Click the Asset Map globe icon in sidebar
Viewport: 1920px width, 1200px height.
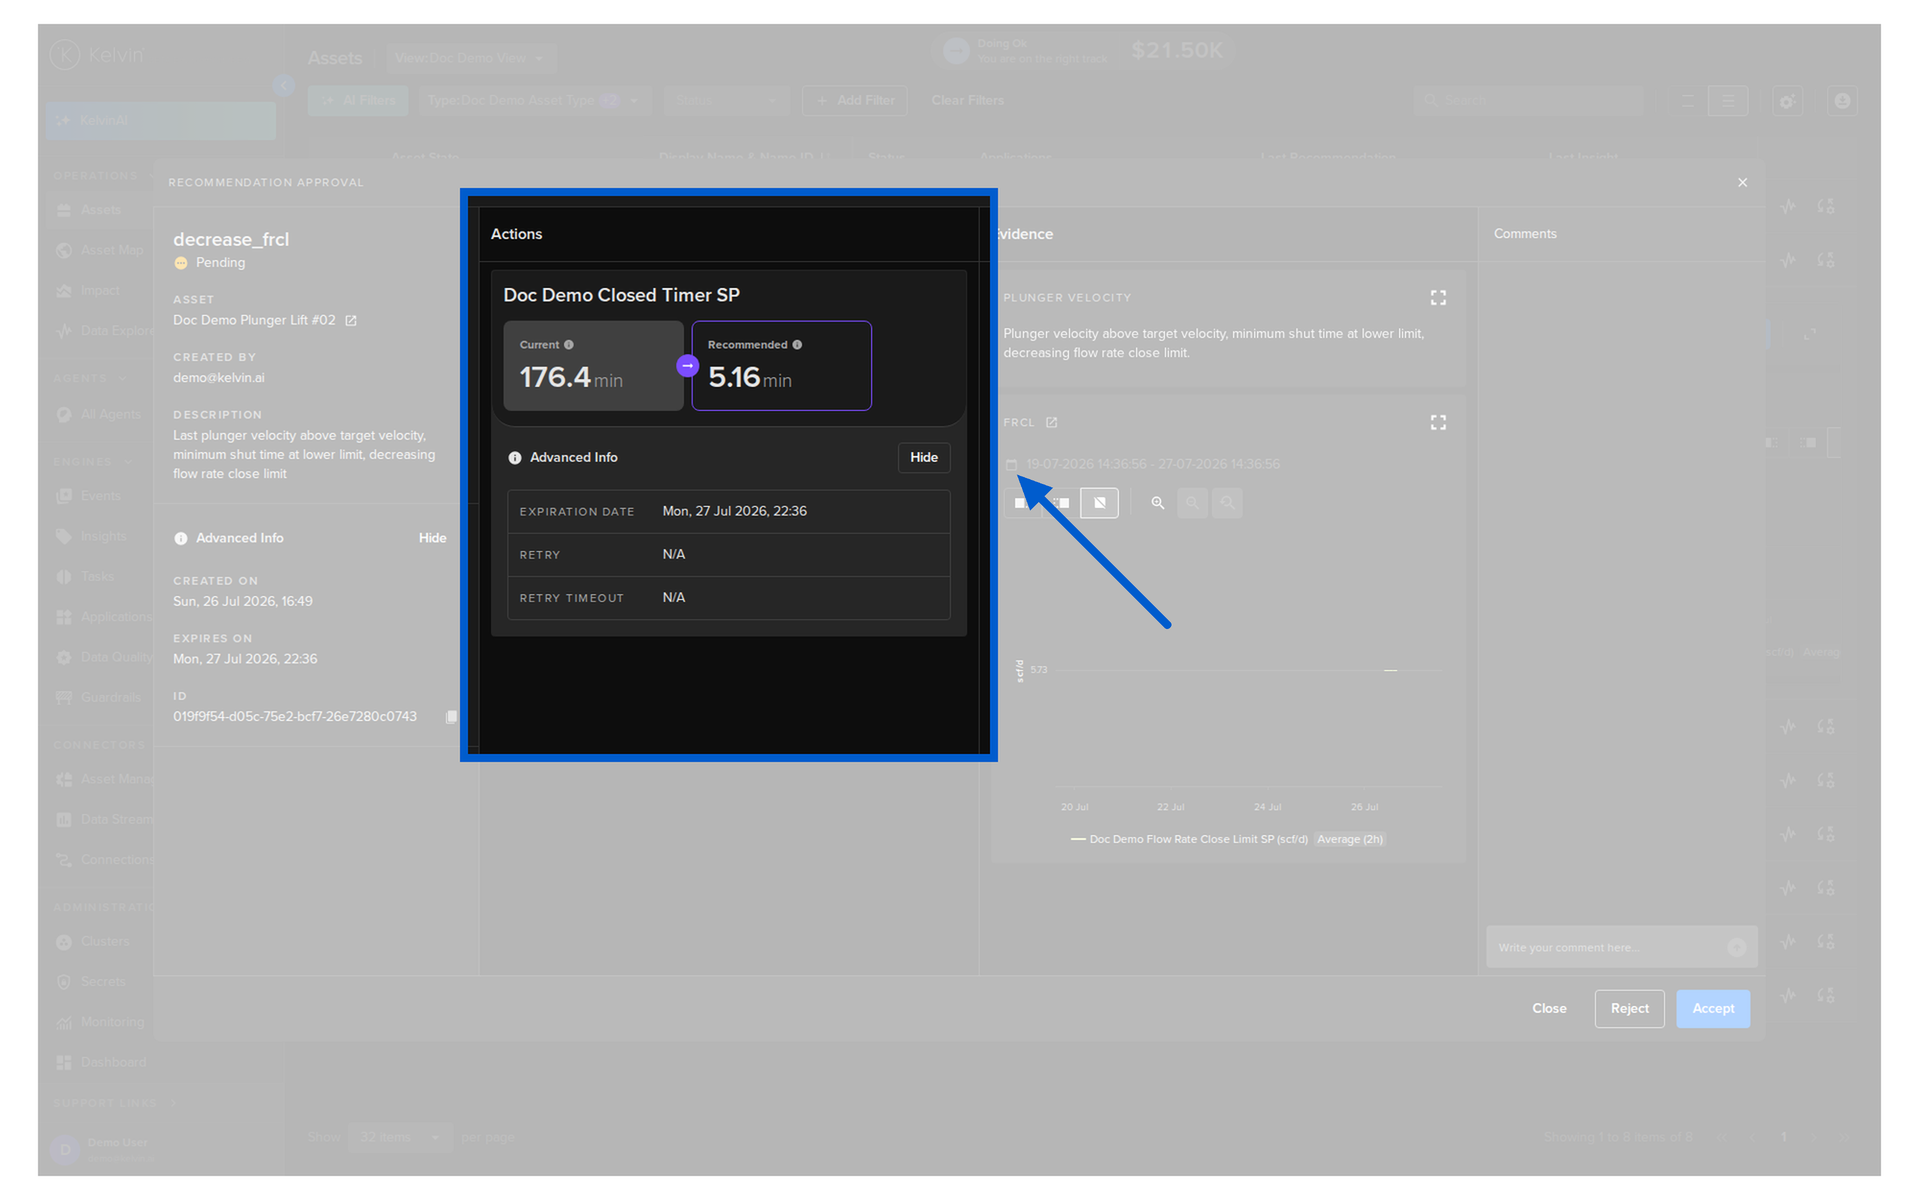64,250
